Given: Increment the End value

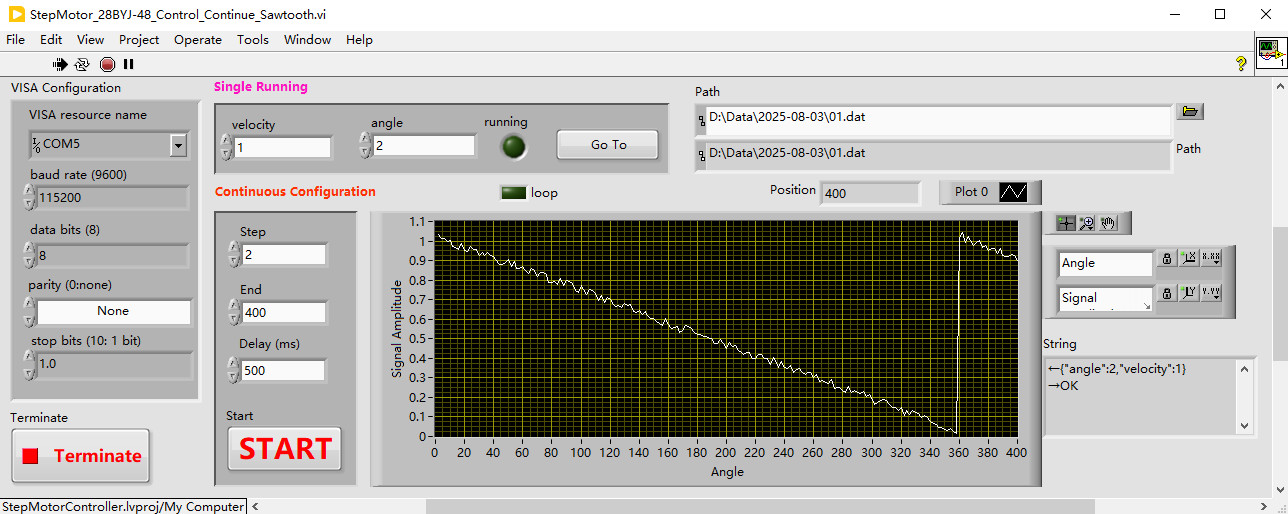Looking at the screenshot, I should [x=233, y=307].
